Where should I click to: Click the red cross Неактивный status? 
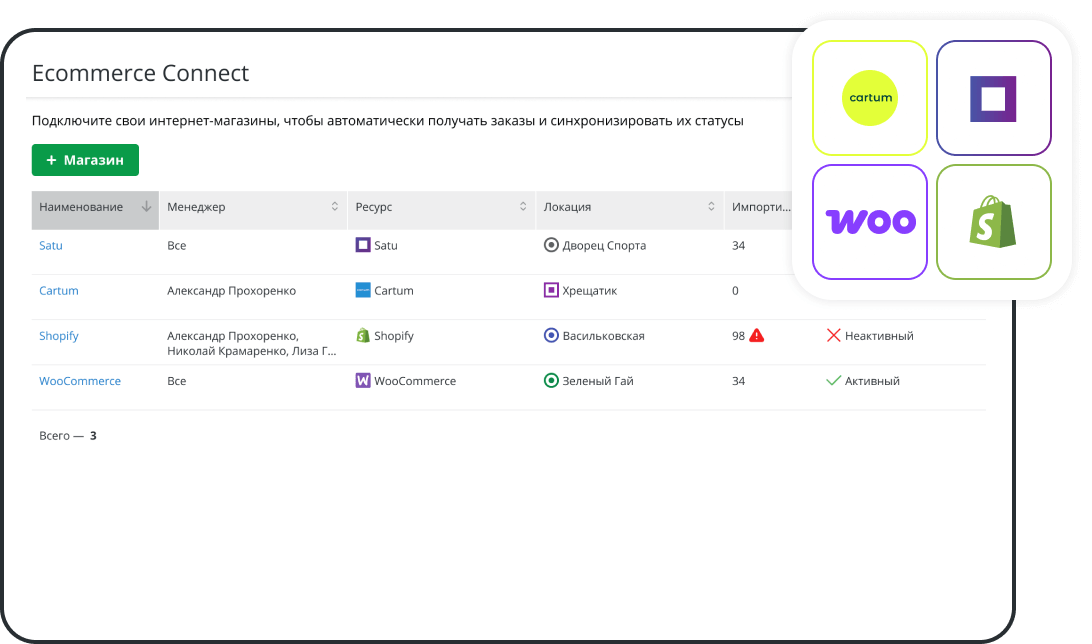click(x=833, y=336)
